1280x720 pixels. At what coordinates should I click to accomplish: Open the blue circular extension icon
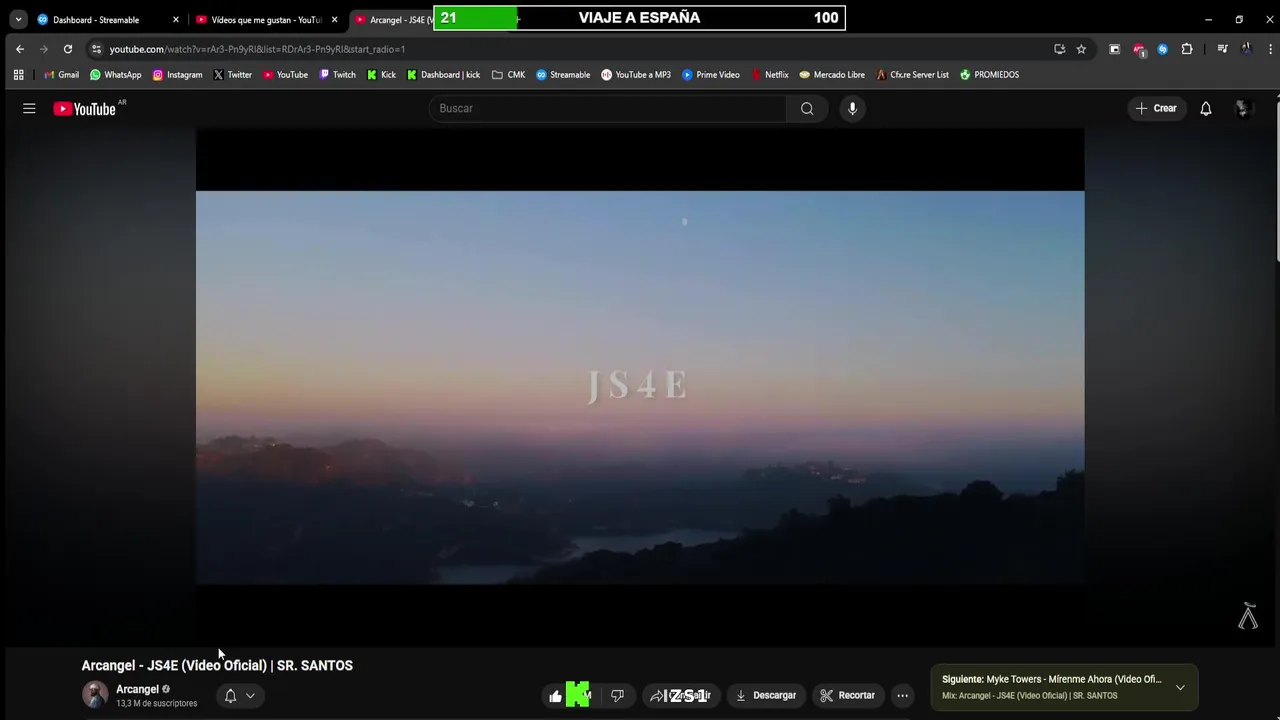coord(1162,49)
